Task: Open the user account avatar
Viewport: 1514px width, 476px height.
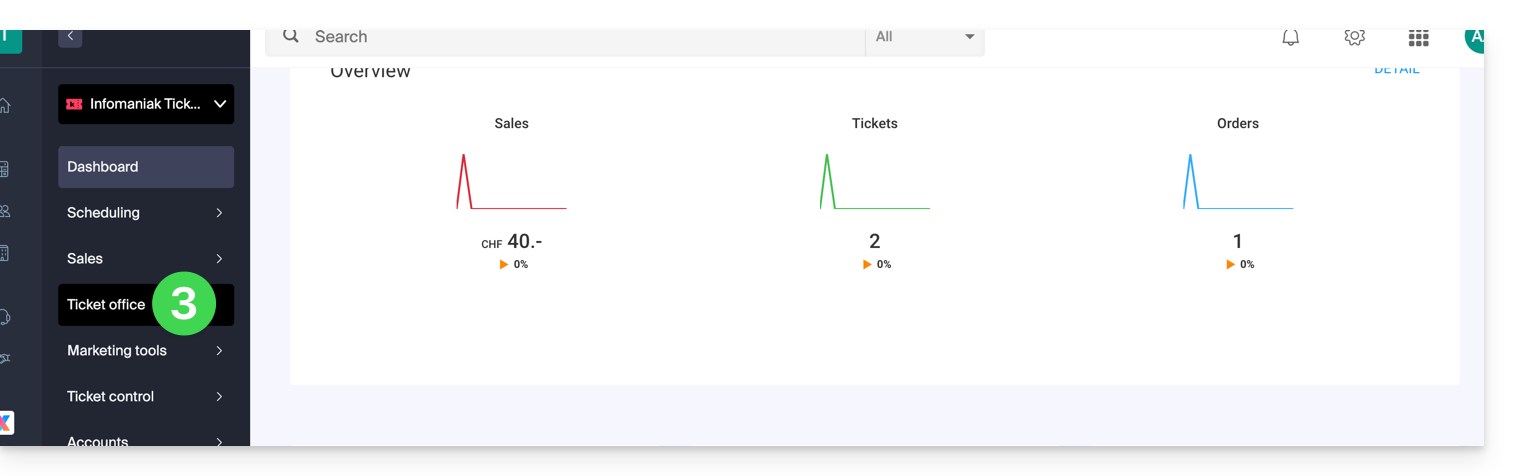Action: click(x=1474, y=38)
